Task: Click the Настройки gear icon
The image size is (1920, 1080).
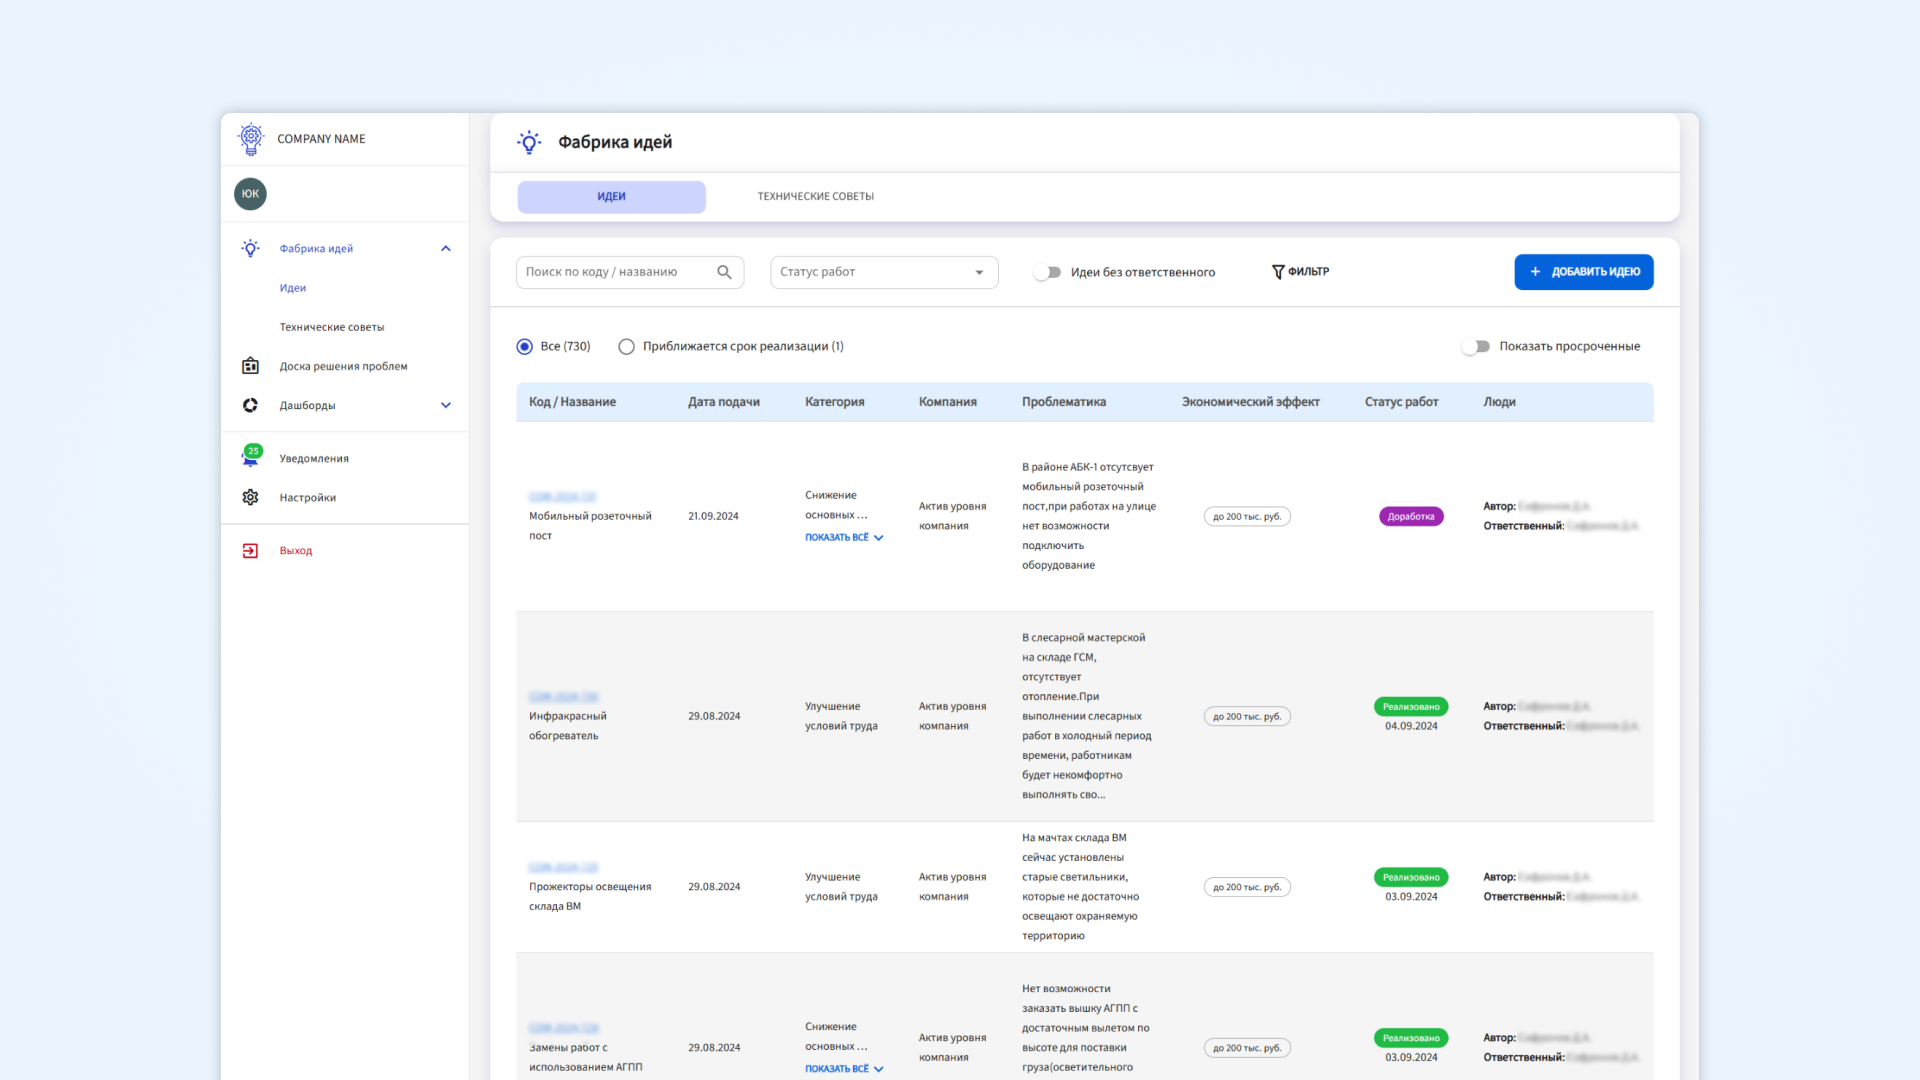Action: [250, 497]
